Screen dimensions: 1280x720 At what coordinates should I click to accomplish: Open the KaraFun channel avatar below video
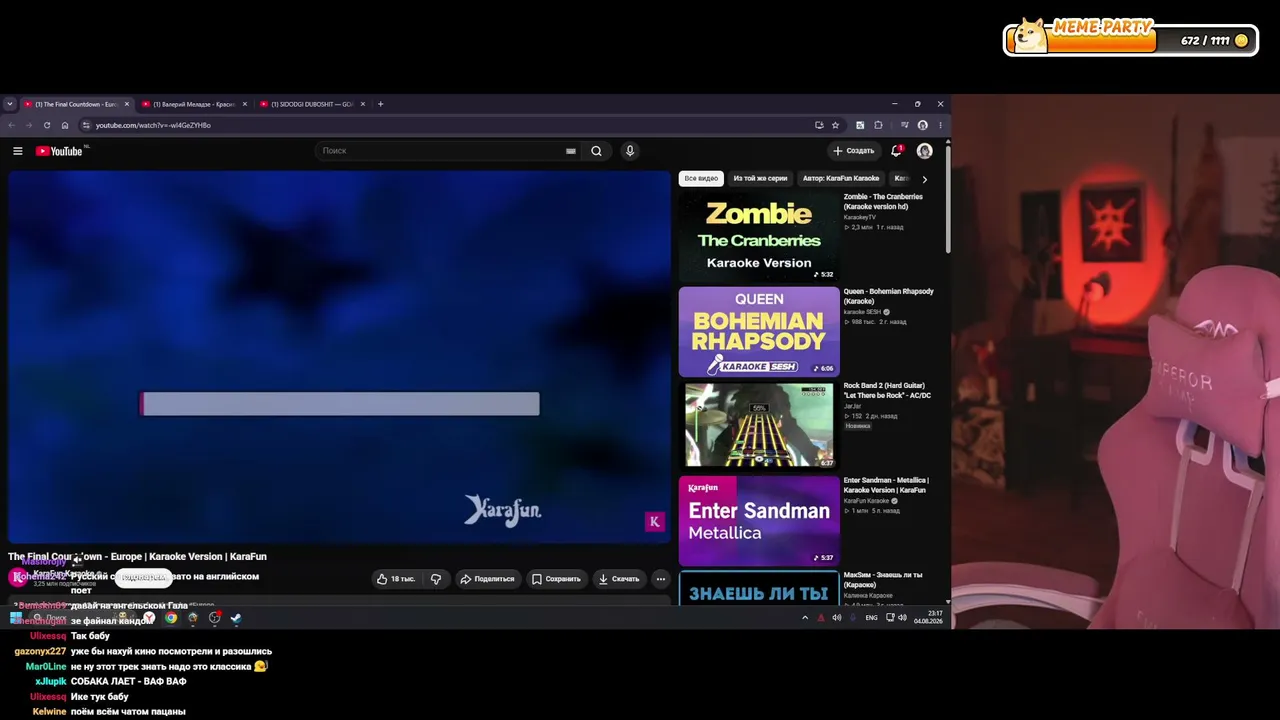click(18, 577)
